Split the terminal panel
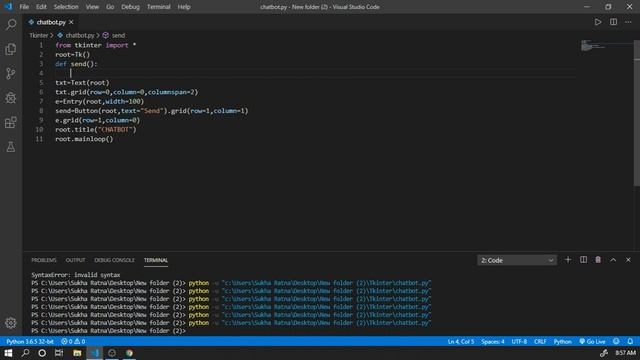Viewport: 640px width, 360px height. click(583, 260)
